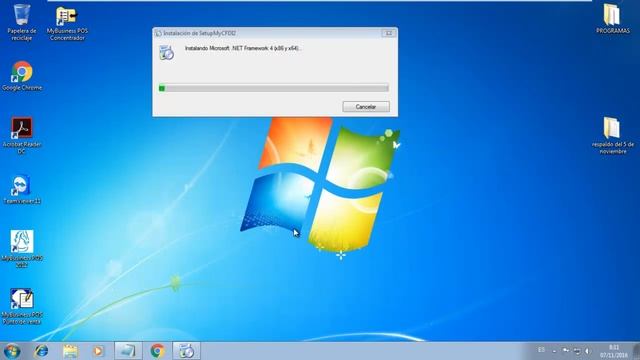This screenshot has height=360, width=640.
Task: Open the MyBusiness POS 2012 shortcut
Action: point(22,248)
